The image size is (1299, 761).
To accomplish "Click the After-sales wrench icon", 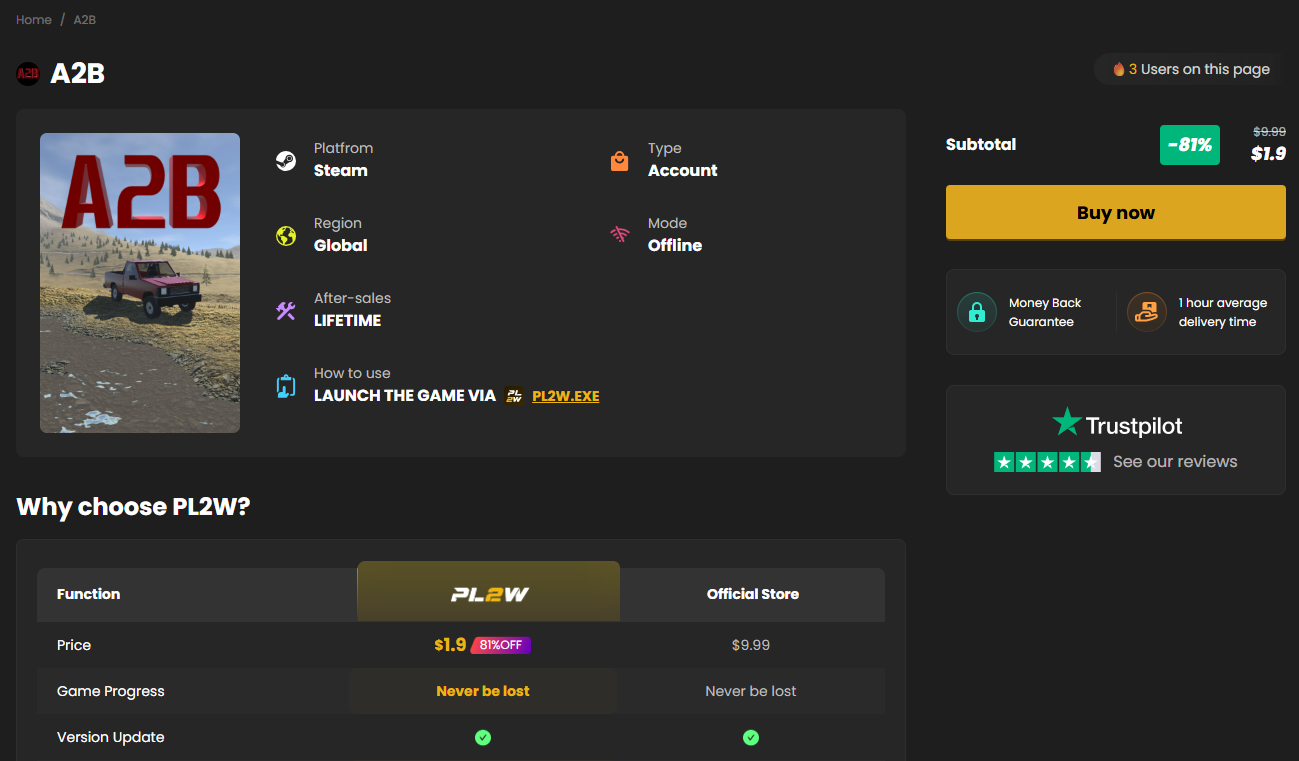I will click(286, 311).
